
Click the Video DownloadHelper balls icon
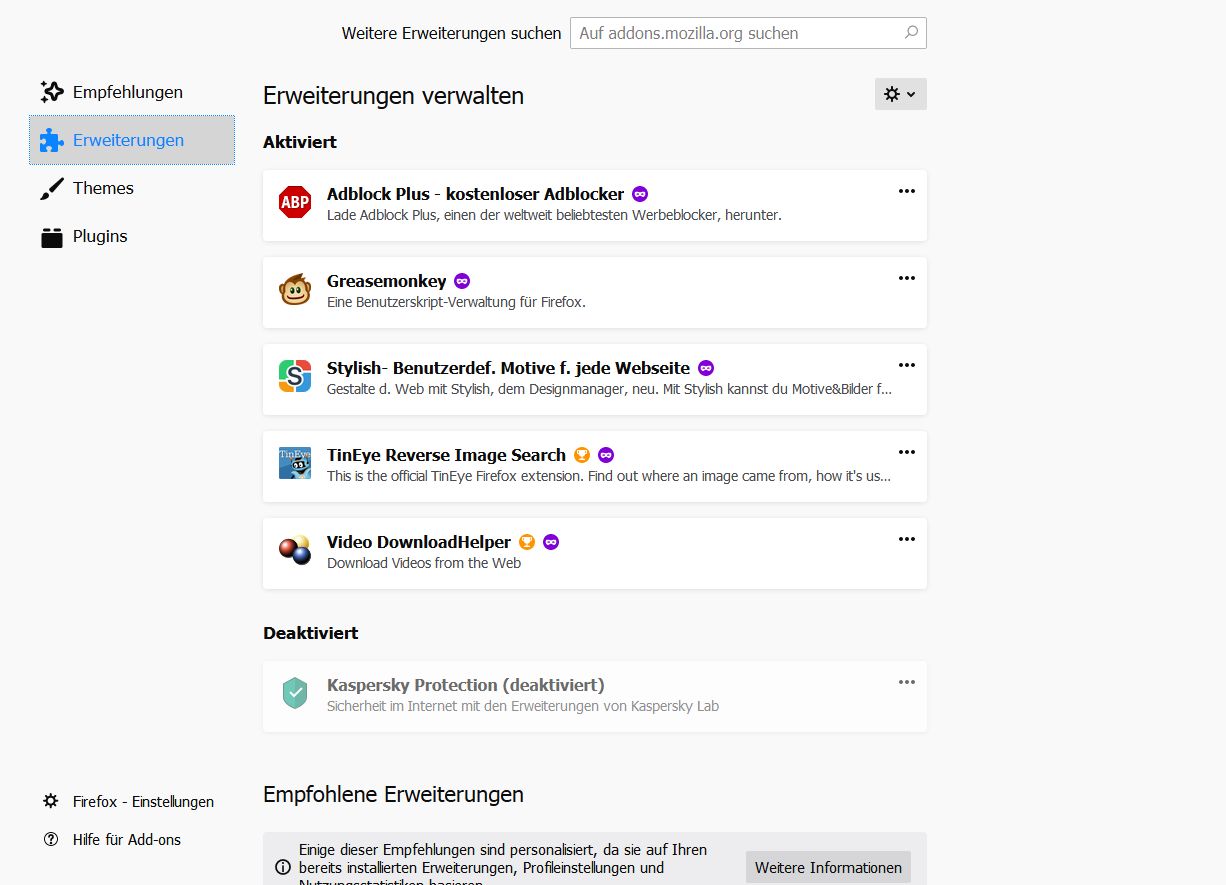click(295, 550)
